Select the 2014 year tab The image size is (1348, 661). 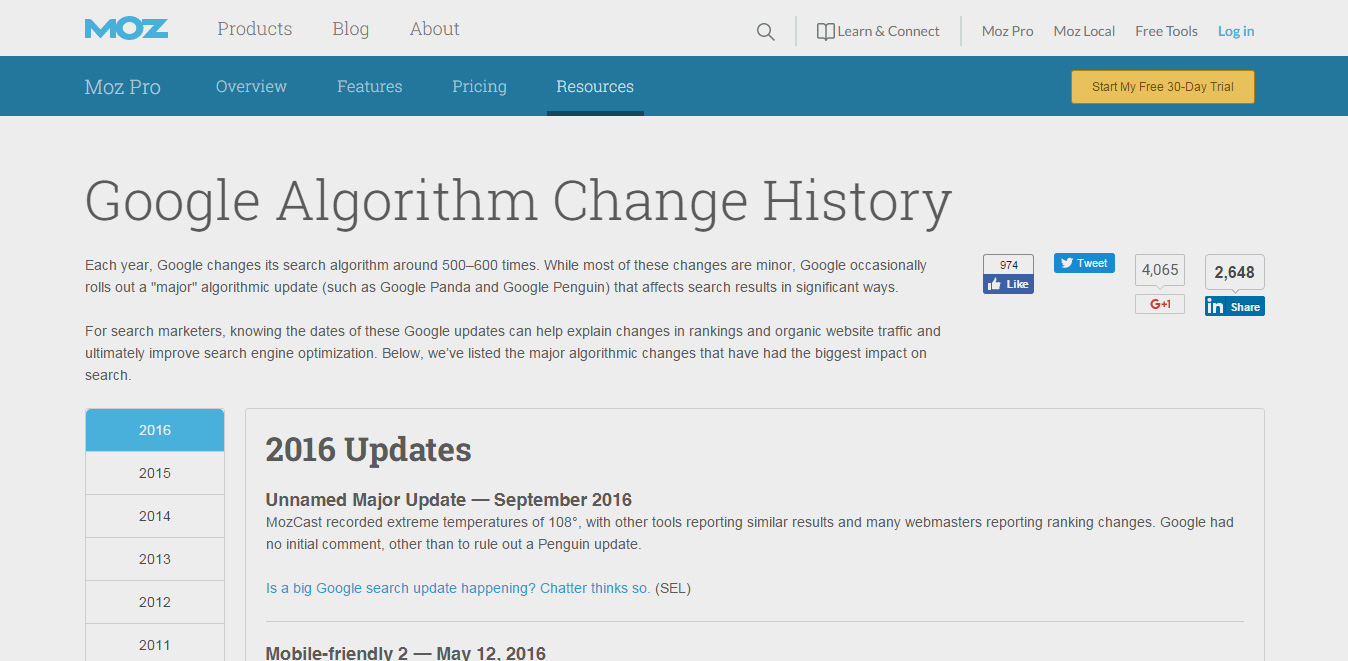pyautogui.click(x=155, y=516)
